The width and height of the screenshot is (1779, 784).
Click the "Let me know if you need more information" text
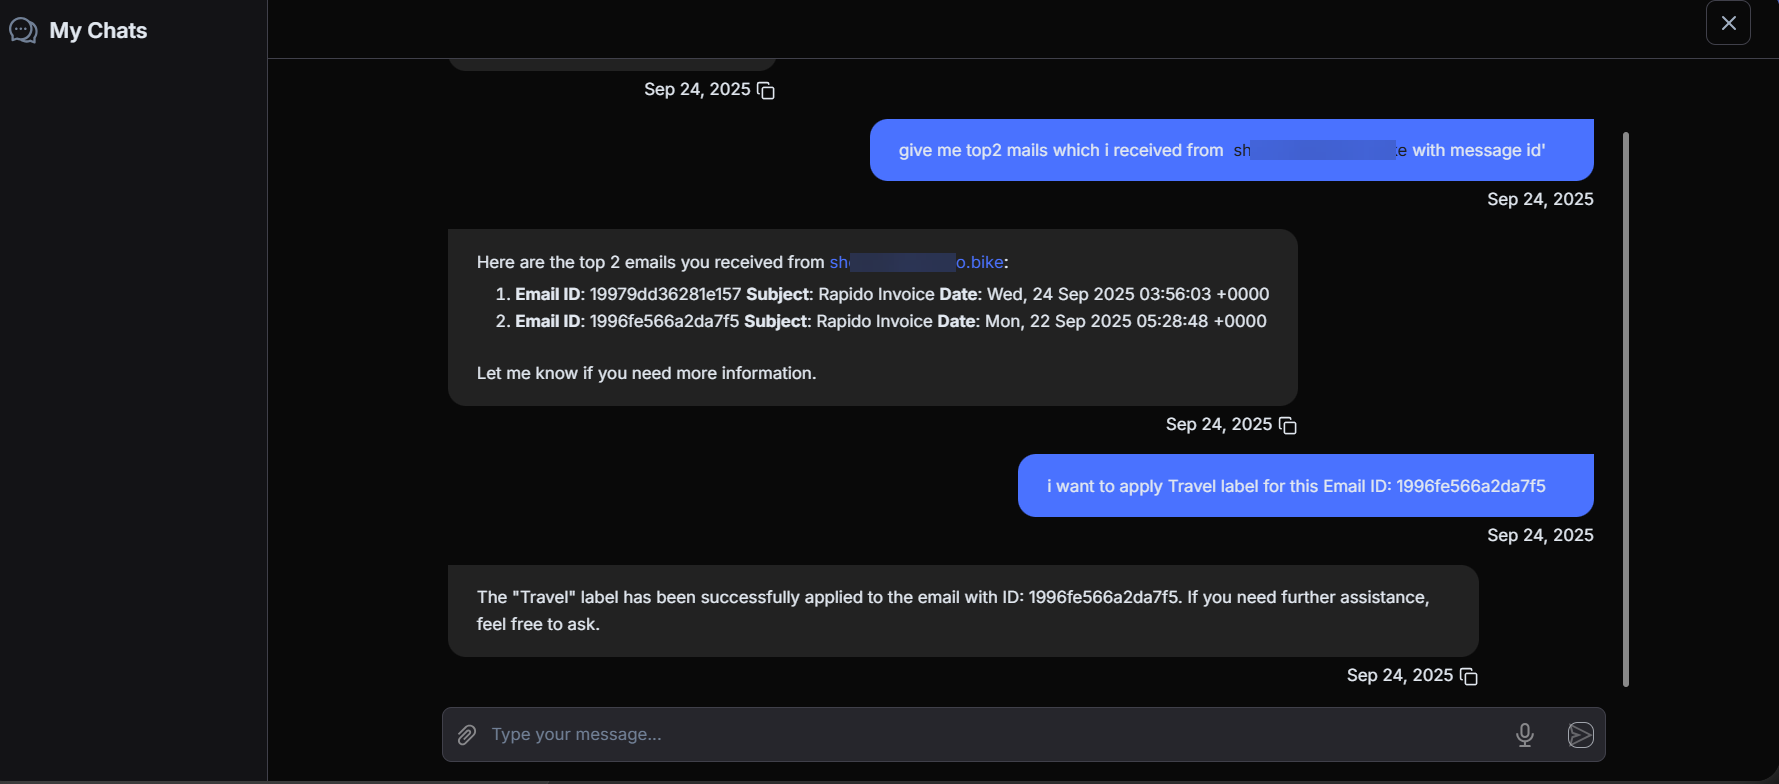click(x=646, y=373)
